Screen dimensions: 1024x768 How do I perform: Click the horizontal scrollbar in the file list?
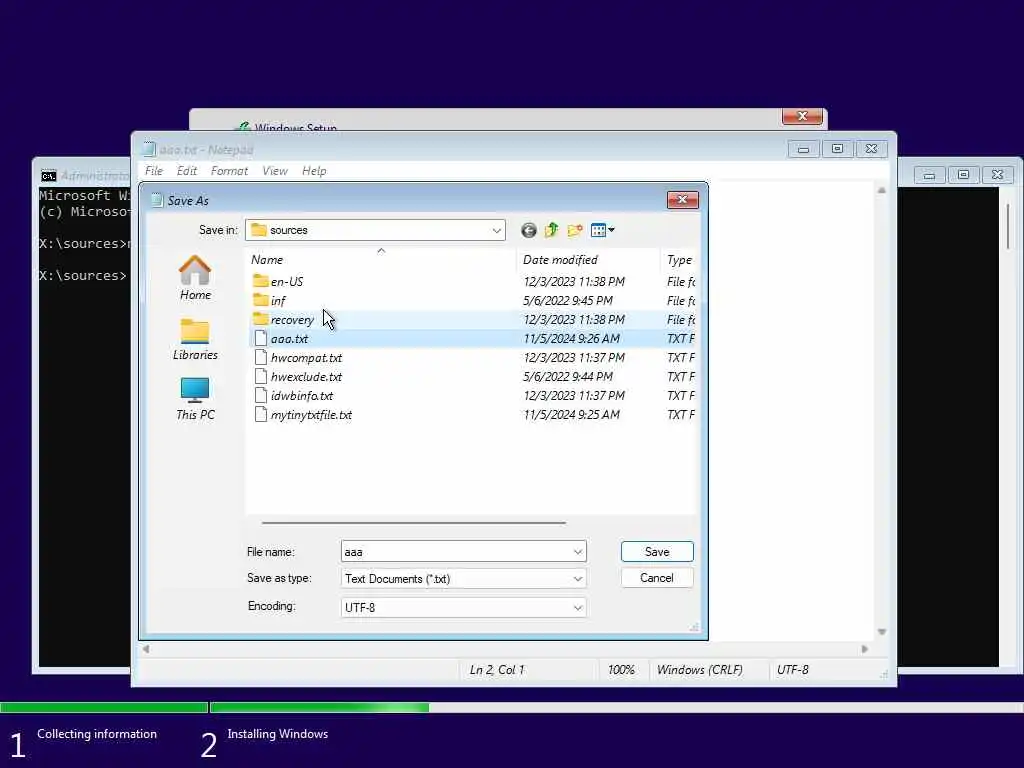pyautogui.click(x=414, y=523)
